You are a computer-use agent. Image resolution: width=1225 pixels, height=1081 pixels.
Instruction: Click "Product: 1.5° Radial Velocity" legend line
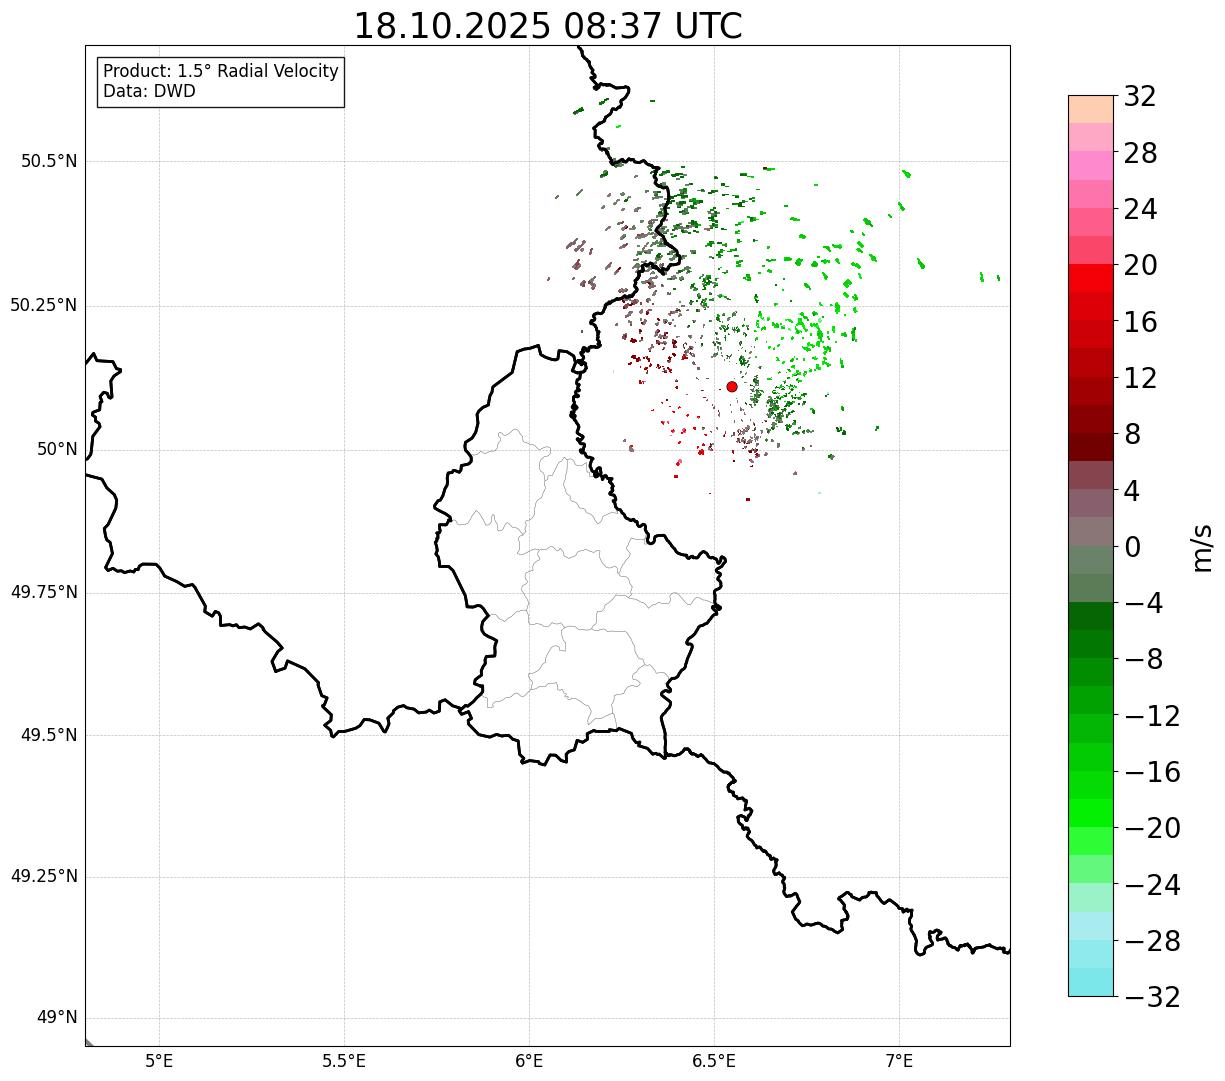coord(221,72)
